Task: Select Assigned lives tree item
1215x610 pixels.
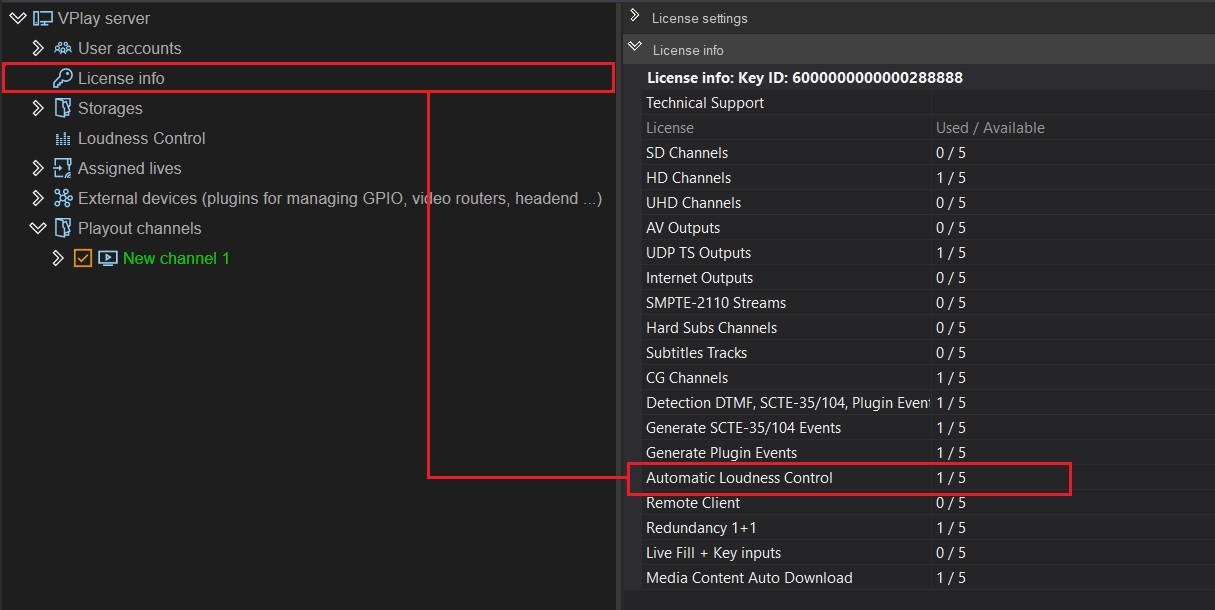Action: point(130,168)
